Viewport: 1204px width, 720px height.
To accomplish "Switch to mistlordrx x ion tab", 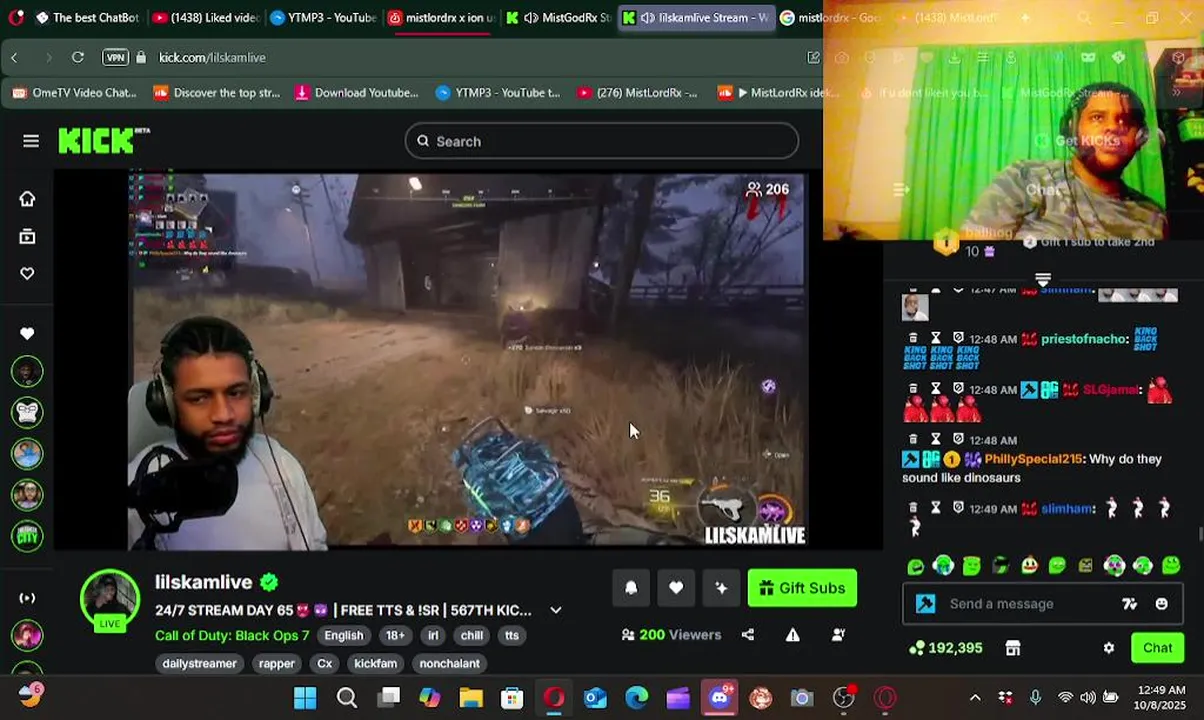I will click(440, 17).
